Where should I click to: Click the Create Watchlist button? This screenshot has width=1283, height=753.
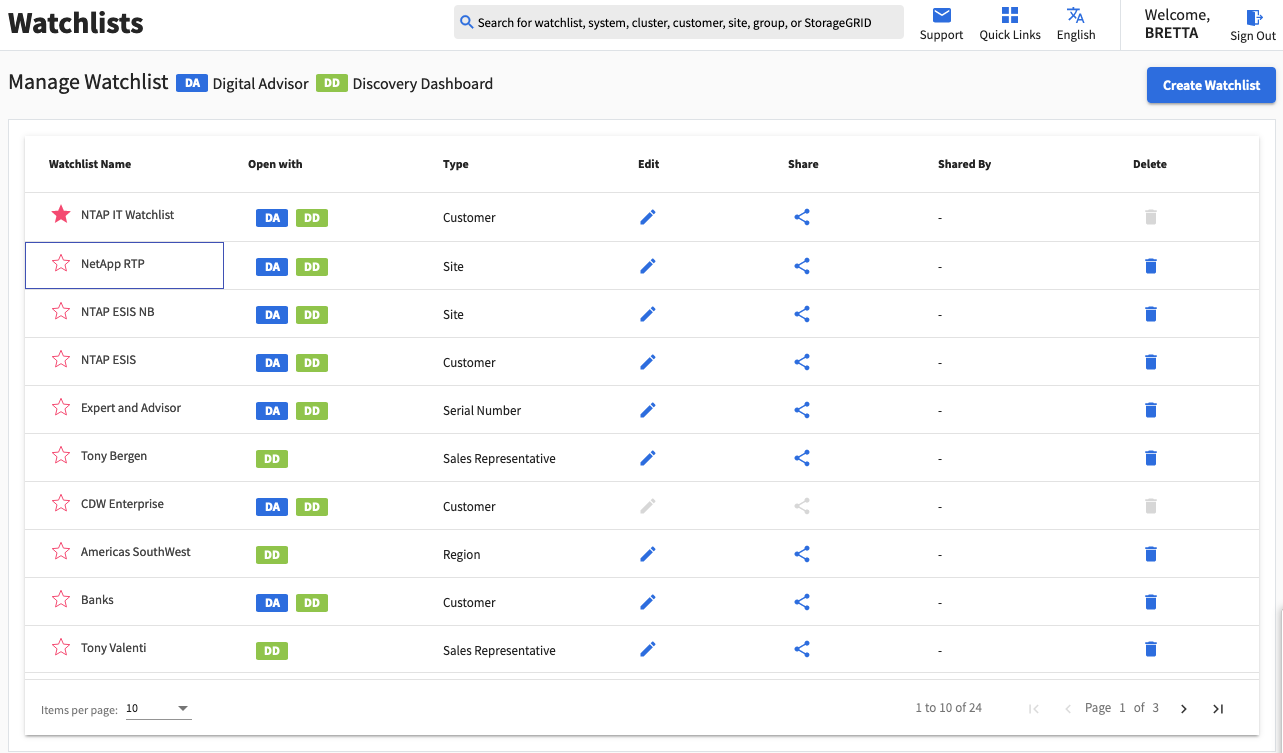click(x=1210, y=85)
